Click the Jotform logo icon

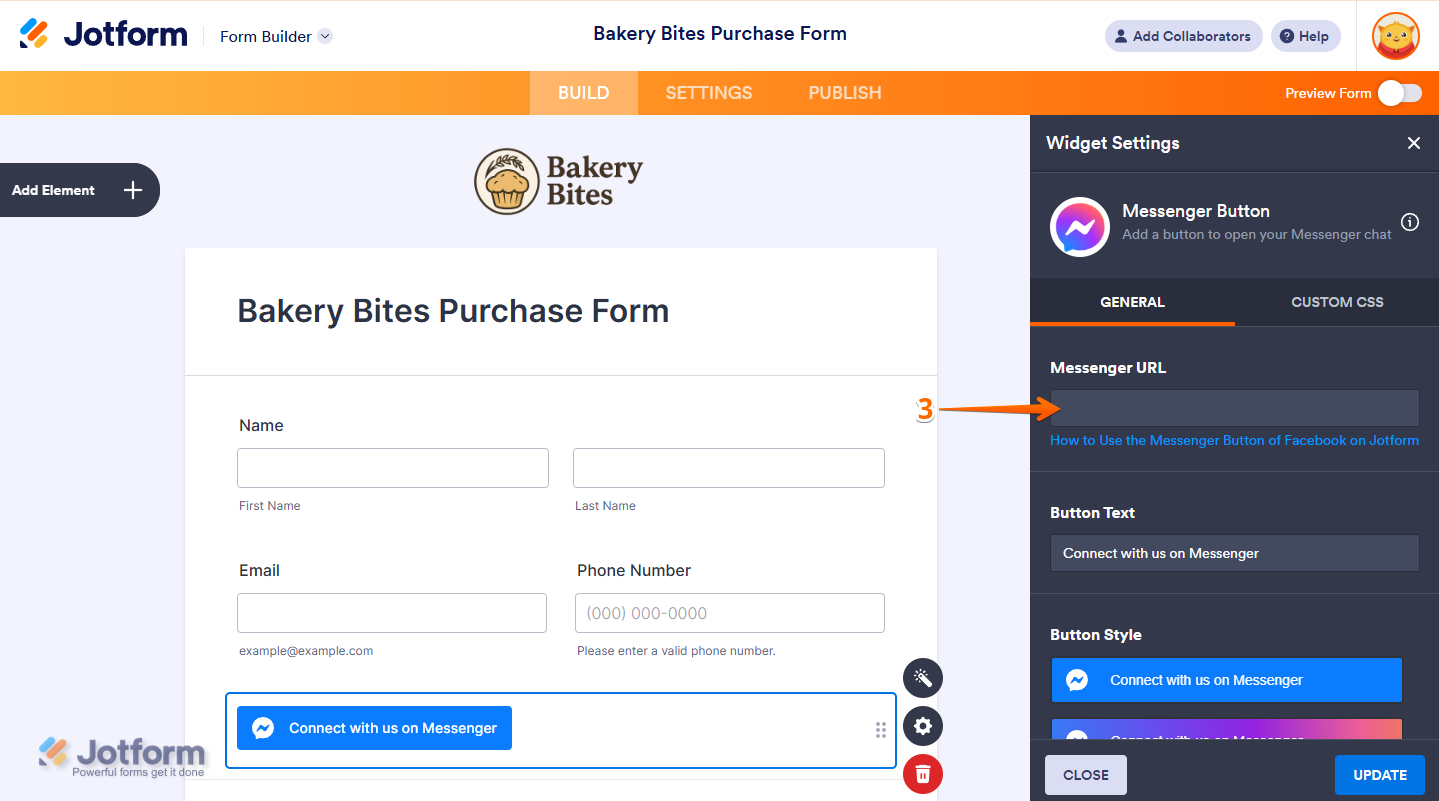(34, 34)
